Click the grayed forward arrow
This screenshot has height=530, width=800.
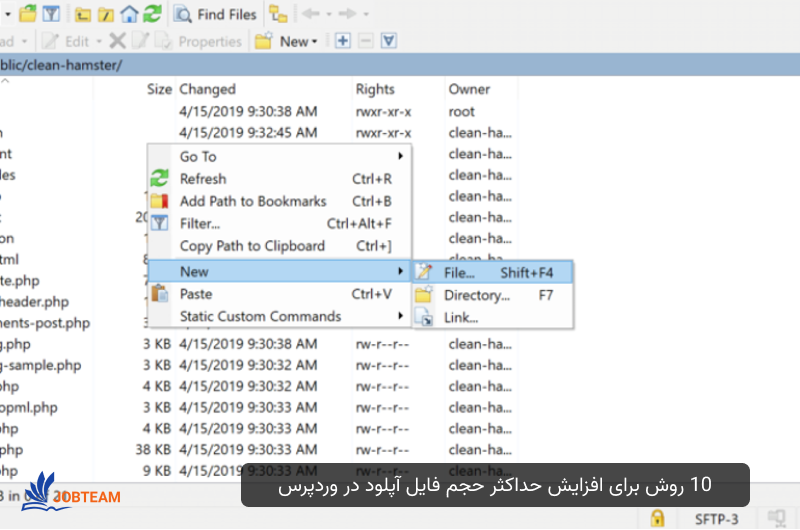[x=347, y=14]
